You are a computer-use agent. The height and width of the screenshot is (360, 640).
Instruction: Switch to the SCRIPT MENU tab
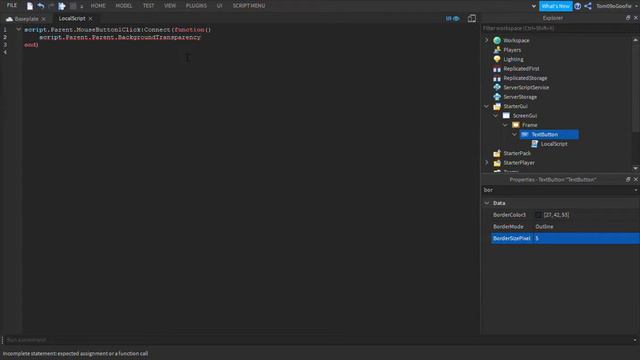pyautogui.click(x=249, y=6)
